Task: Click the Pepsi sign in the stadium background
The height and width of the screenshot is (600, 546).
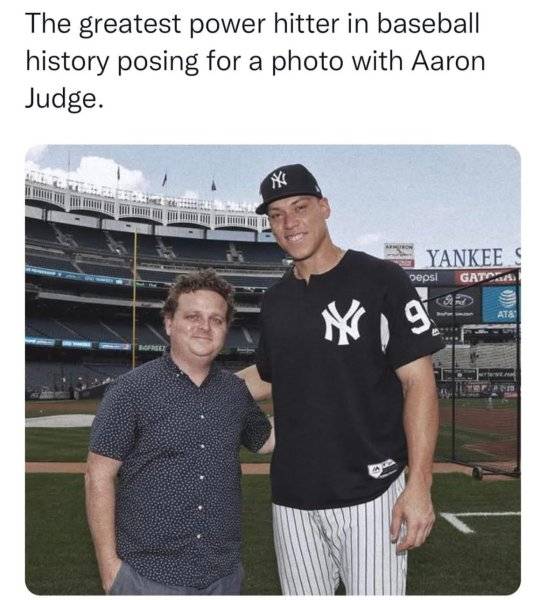Action: pyautogui.click(x=424, y=277)
